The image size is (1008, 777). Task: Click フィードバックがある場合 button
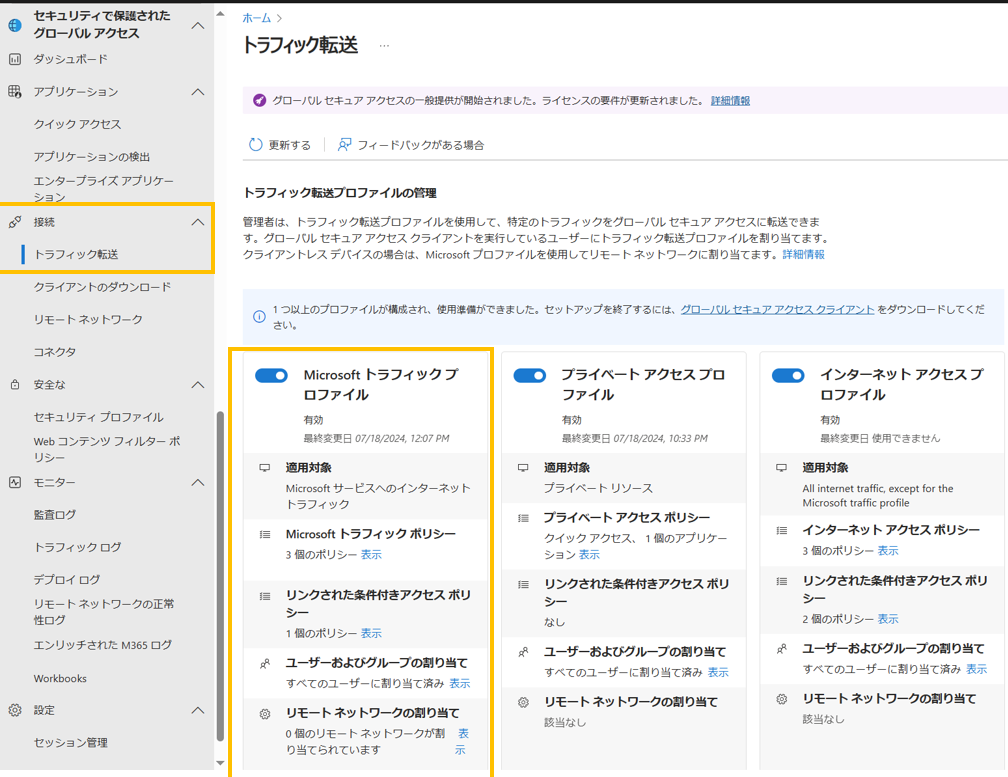point(411,145)
